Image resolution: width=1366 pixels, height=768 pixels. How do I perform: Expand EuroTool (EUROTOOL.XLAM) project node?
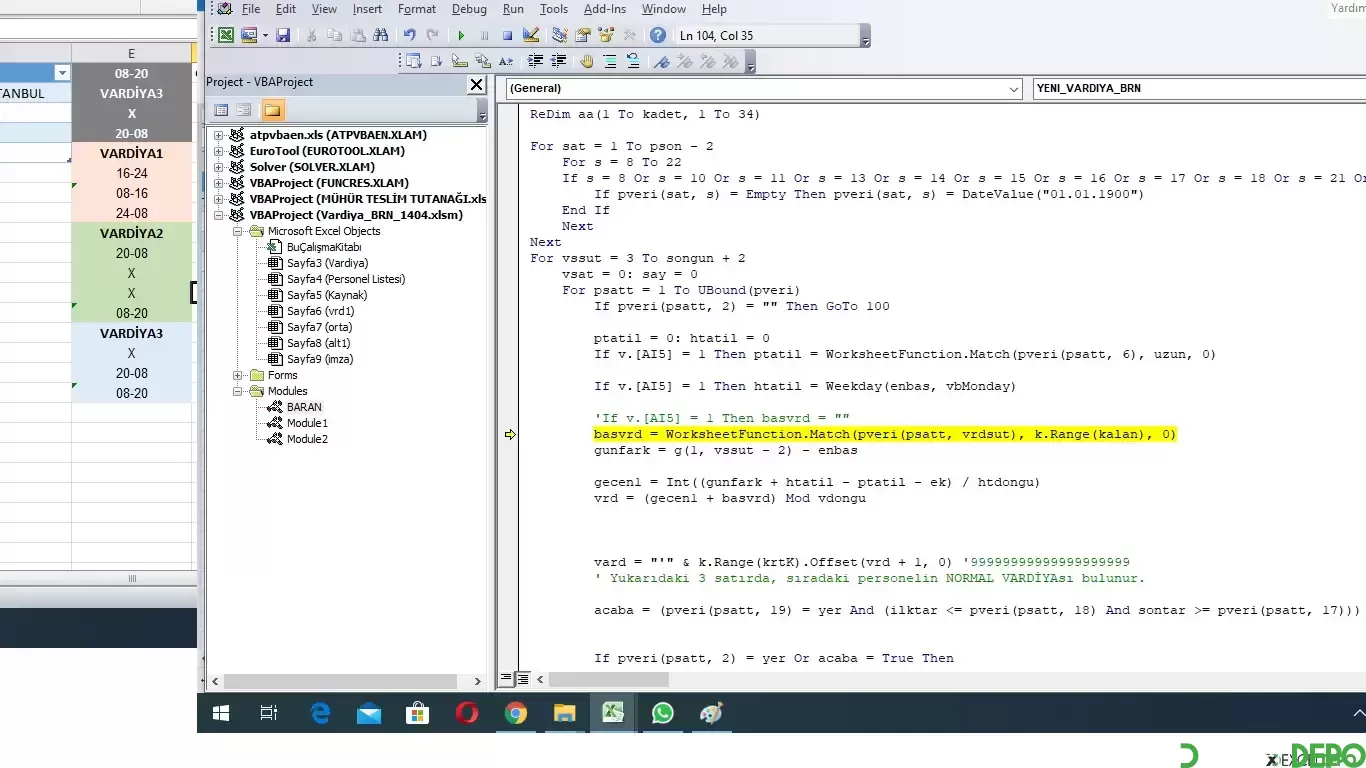[218, 151]
